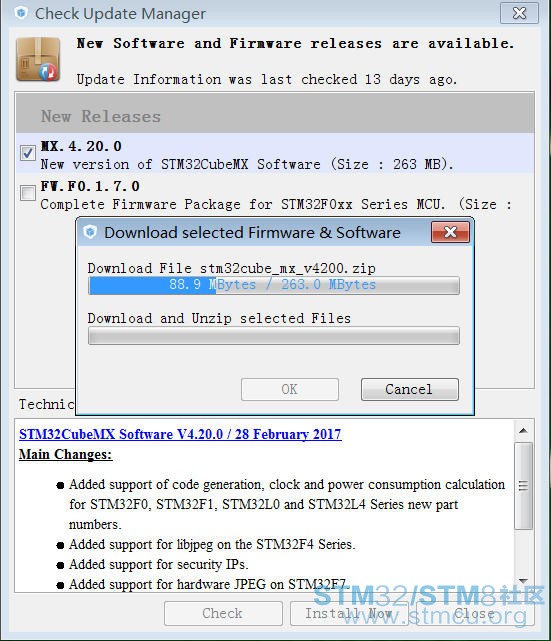Click the scroll down arrow in release notes
This screenshot has width=551, height=641.
point(523,581)
